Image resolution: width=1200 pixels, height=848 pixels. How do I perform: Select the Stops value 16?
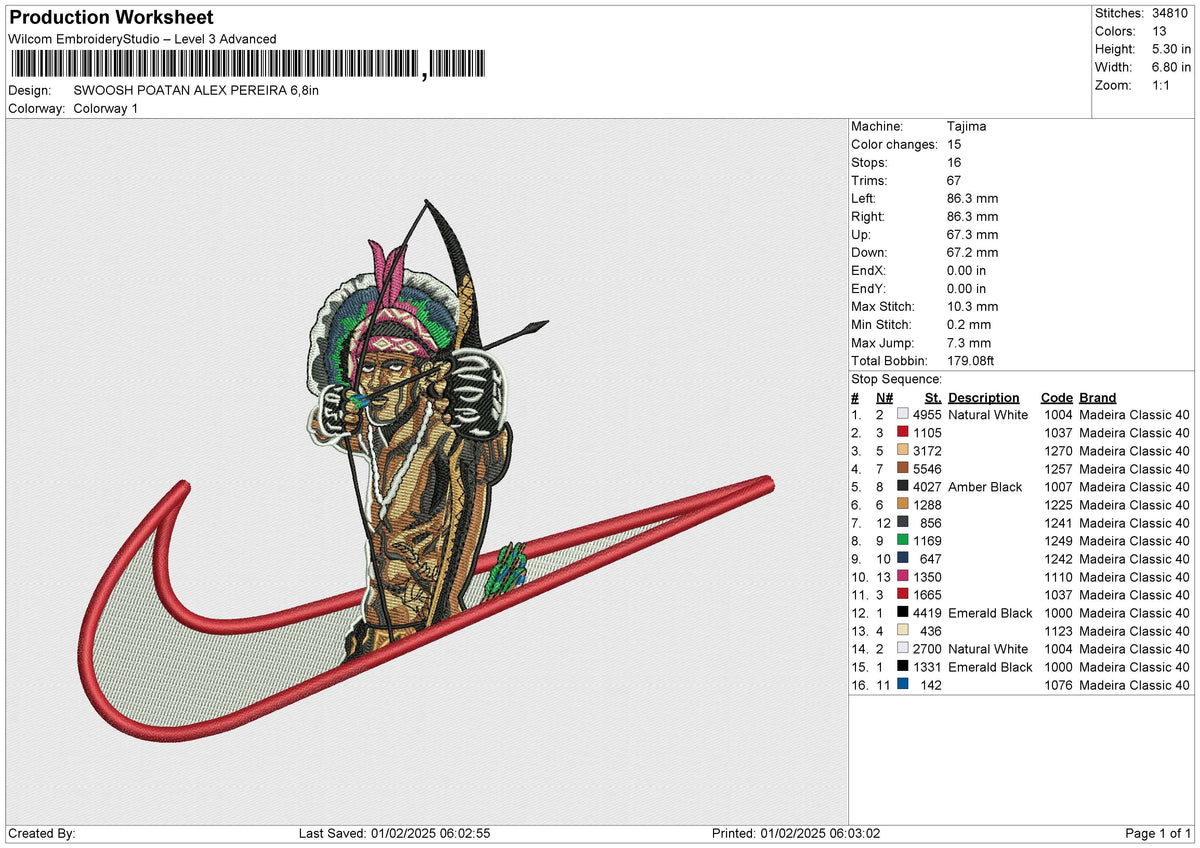pyautogui.click(x=954, y=162)
